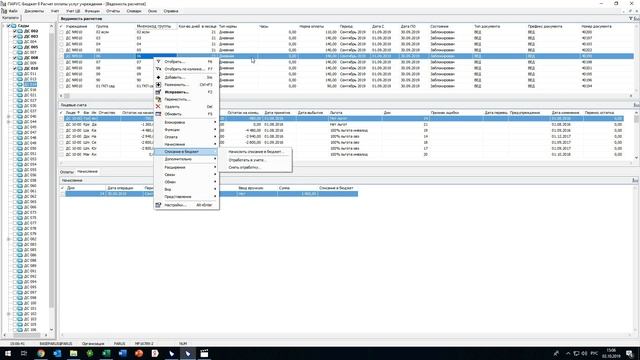Switch to the Начисления tab

click(87, 171)
